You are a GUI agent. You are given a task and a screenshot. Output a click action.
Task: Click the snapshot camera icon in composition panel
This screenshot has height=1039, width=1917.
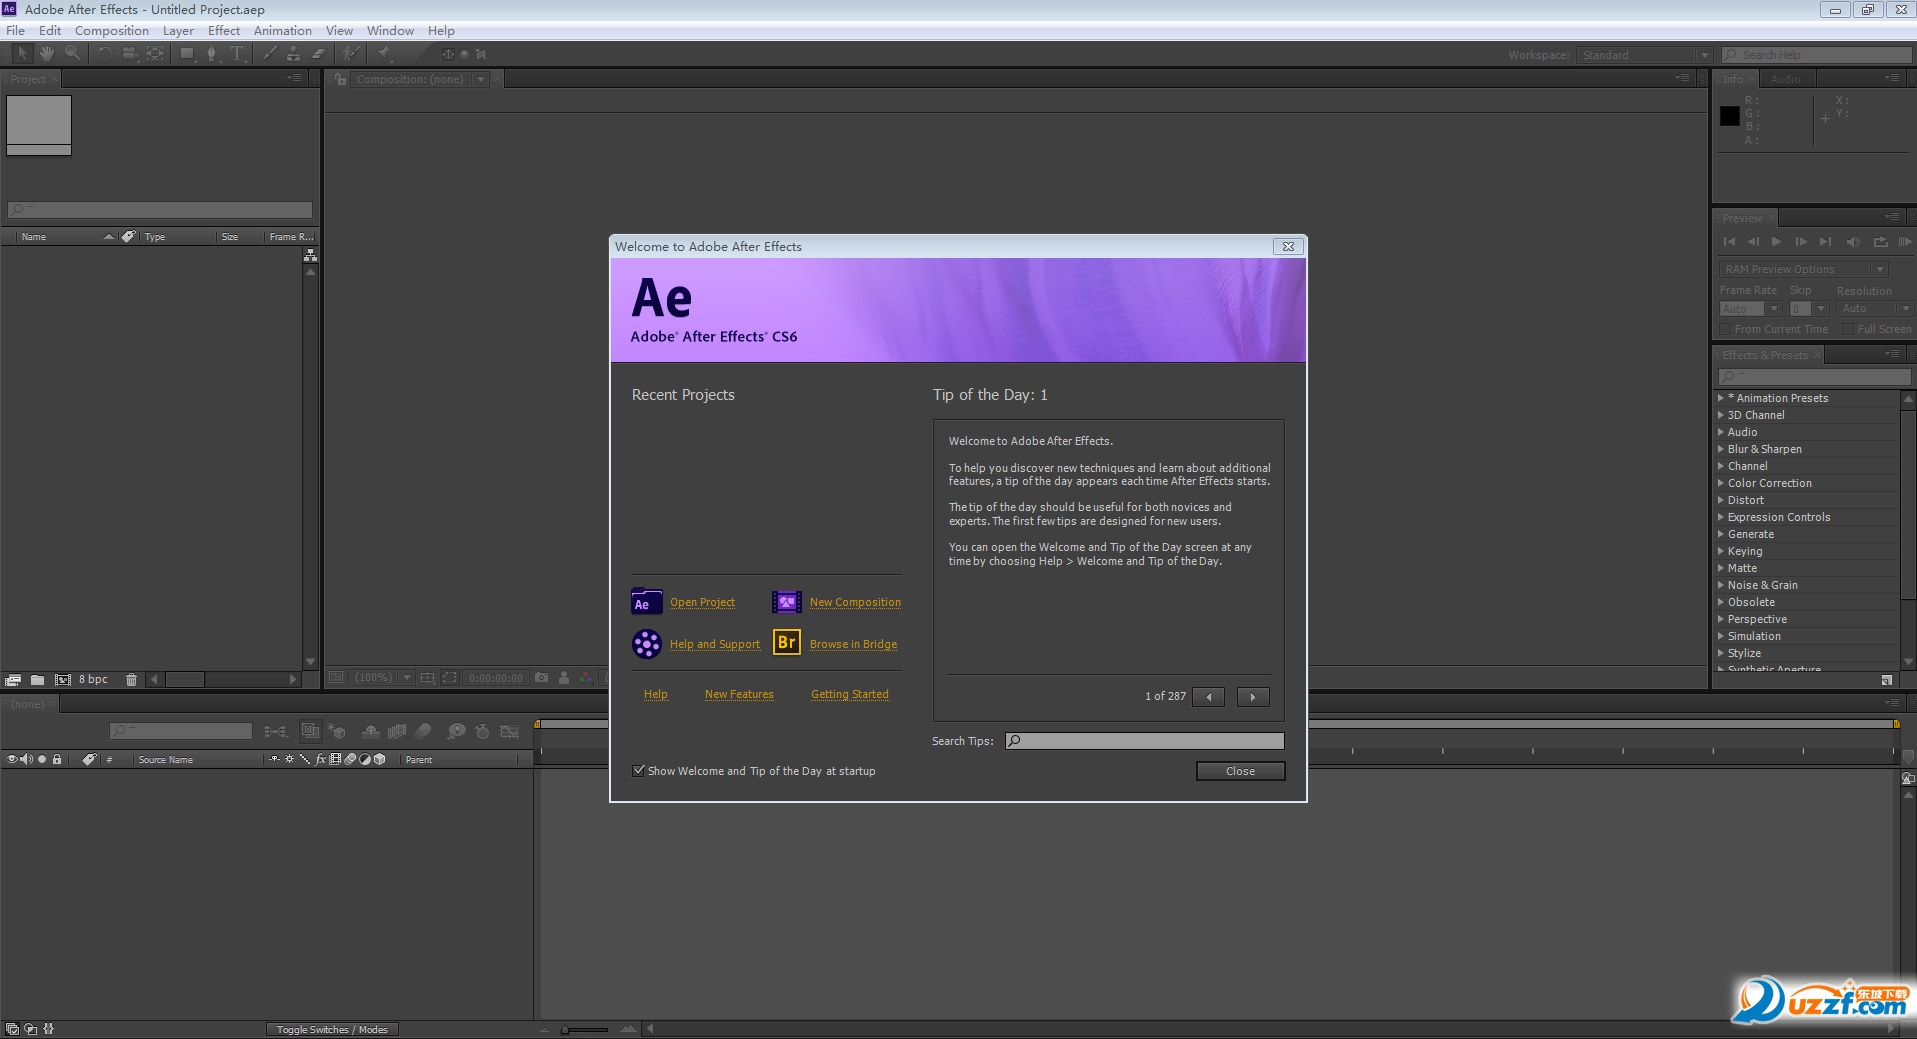coord(541,678)
